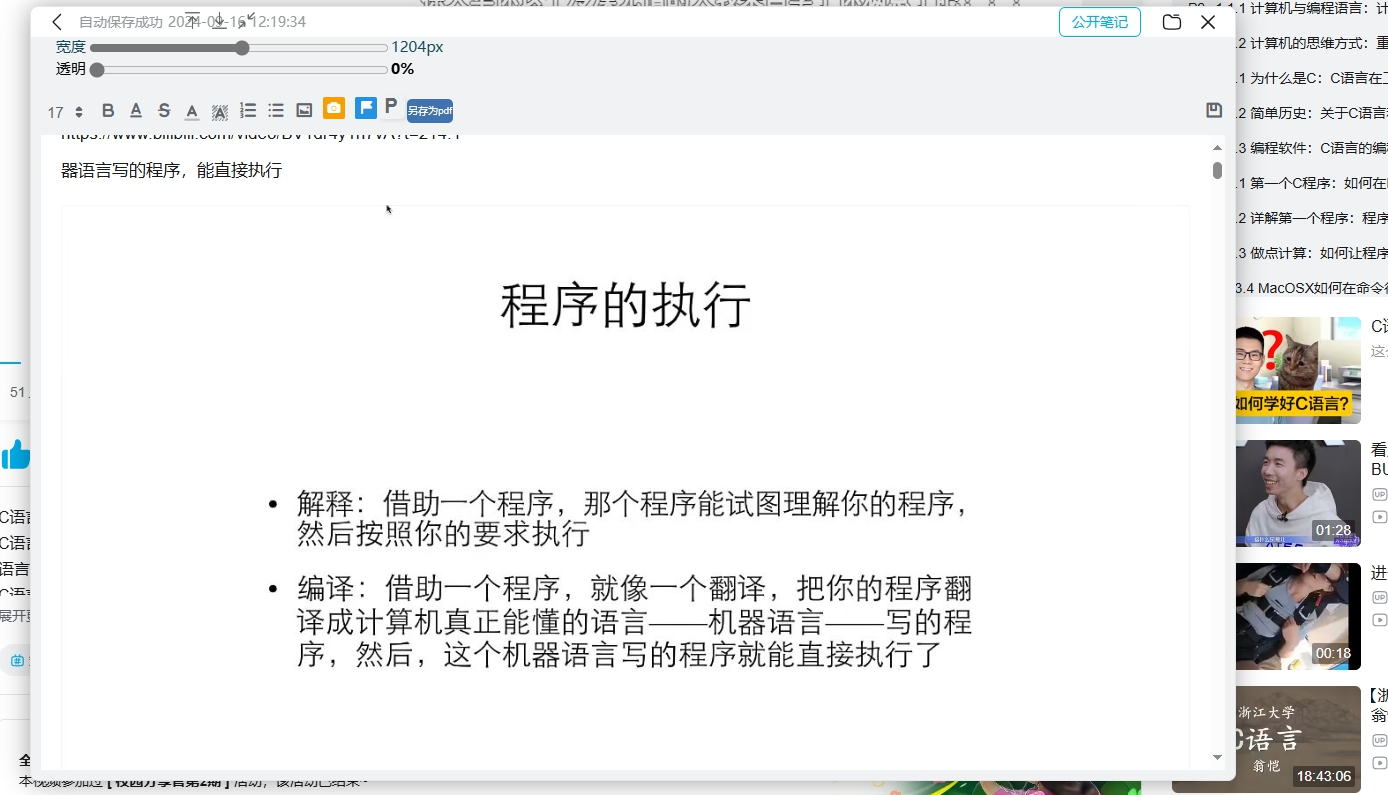Apply underline formatting to text
Viewport: 1388px width, 795px height.
coord(136,111)
